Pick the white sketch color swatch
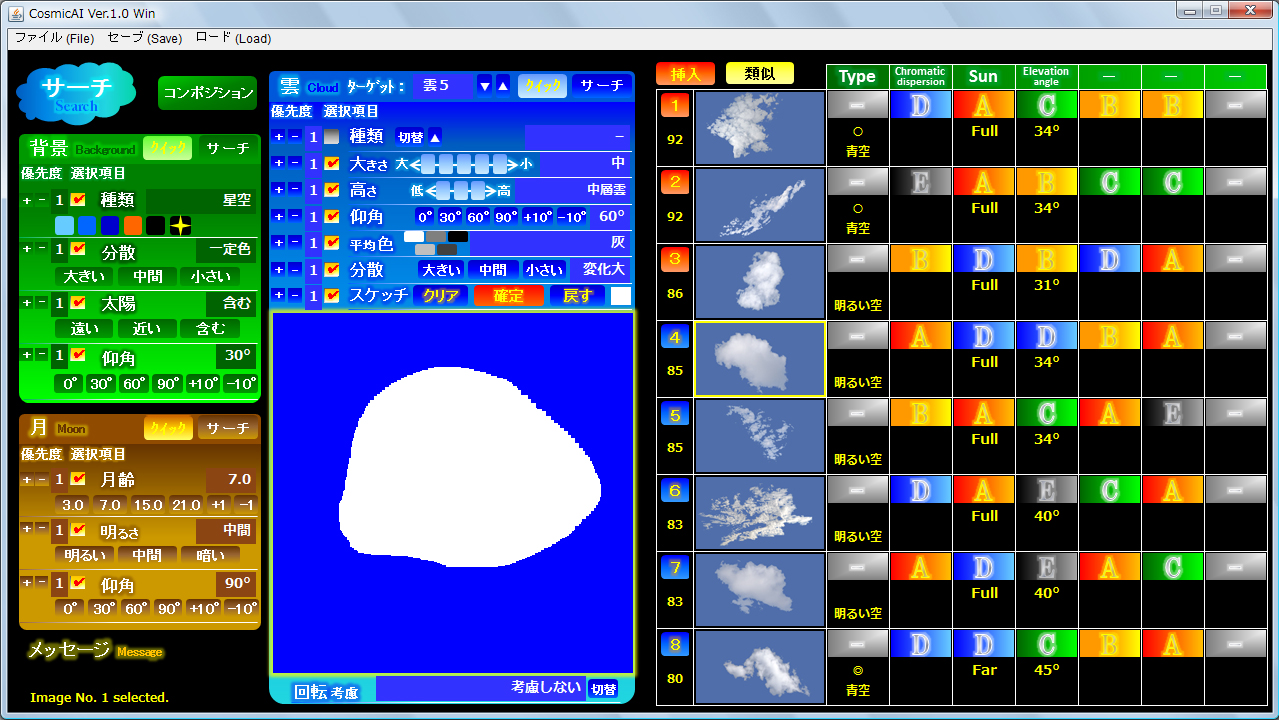 point(621,296)
